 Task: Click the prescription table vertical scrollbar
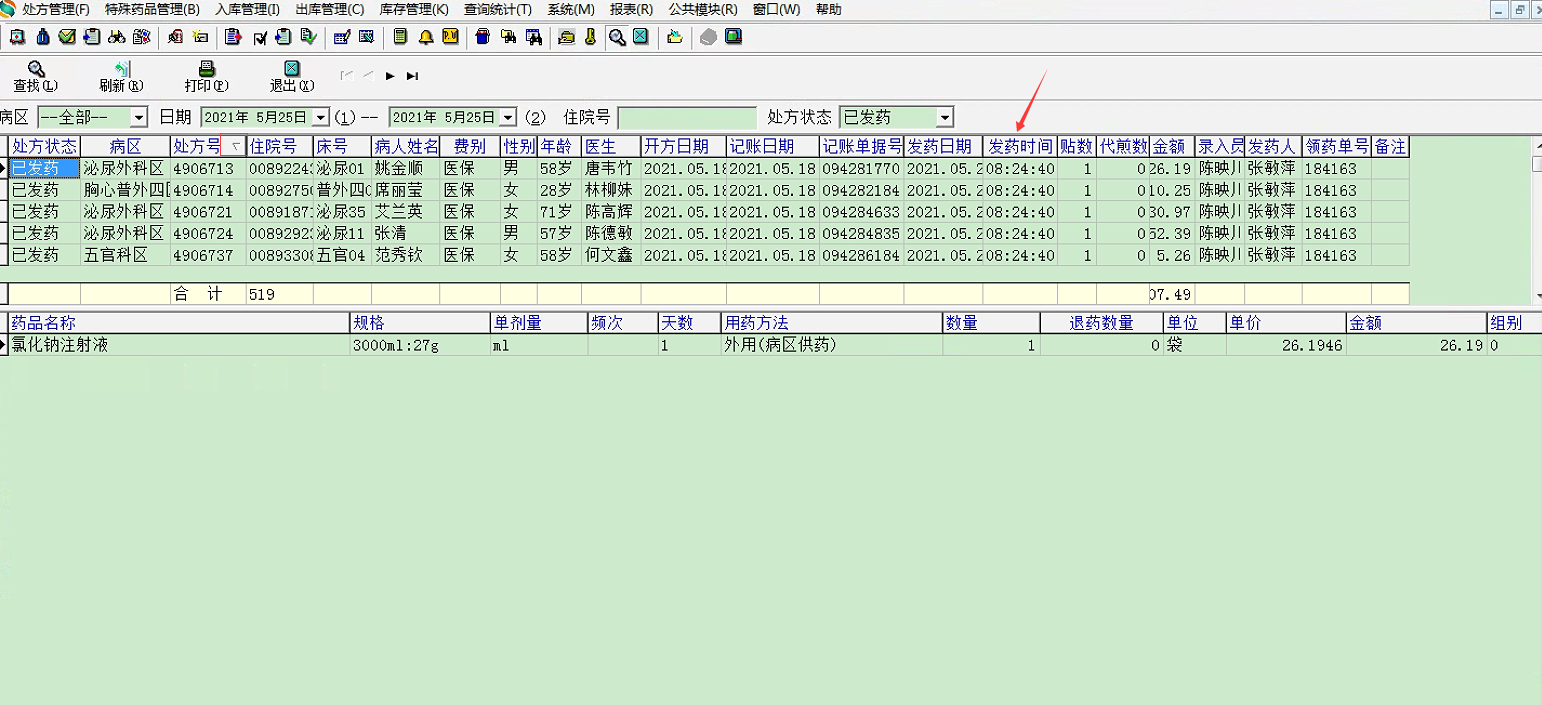(1536, 220)
